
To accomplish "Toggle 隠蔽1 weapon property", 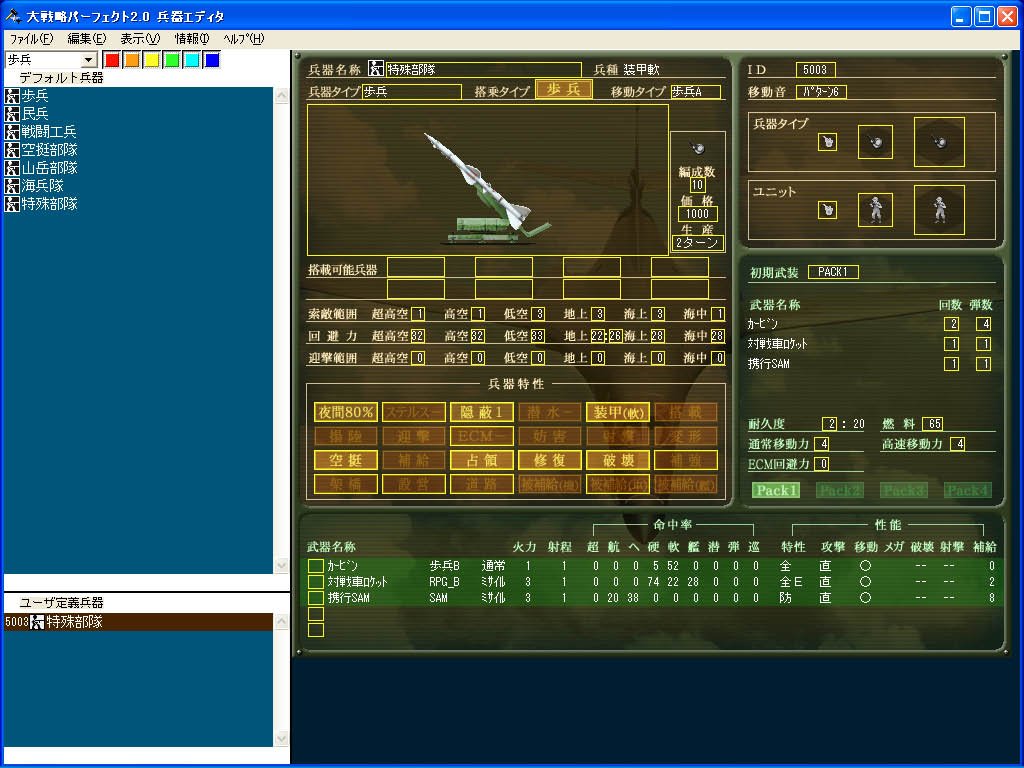I will click(481, 412).
